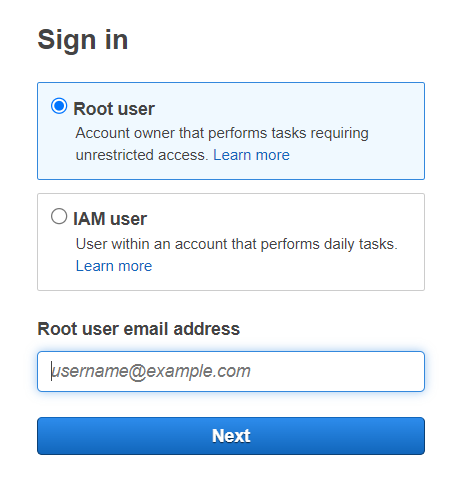Click the blue Next button
This screenshot has height=482, width=471.
pyautogui.click(x=231, y=436)
